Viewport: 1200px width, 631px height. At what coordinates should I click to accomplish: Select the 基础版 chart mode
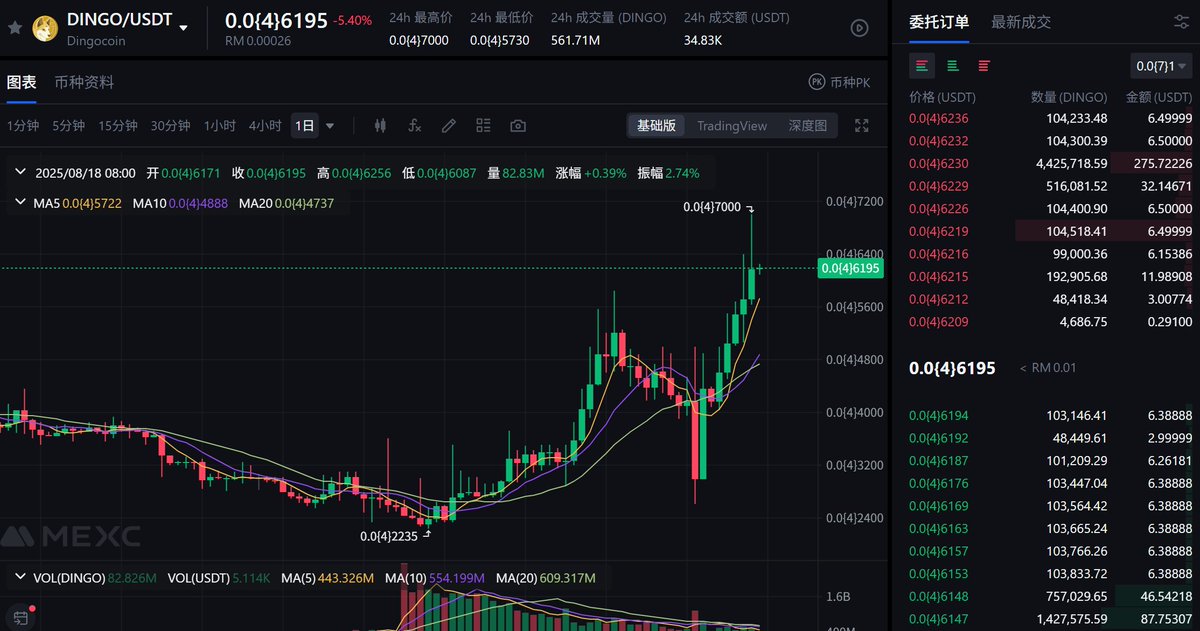click(x=657, y=126)
